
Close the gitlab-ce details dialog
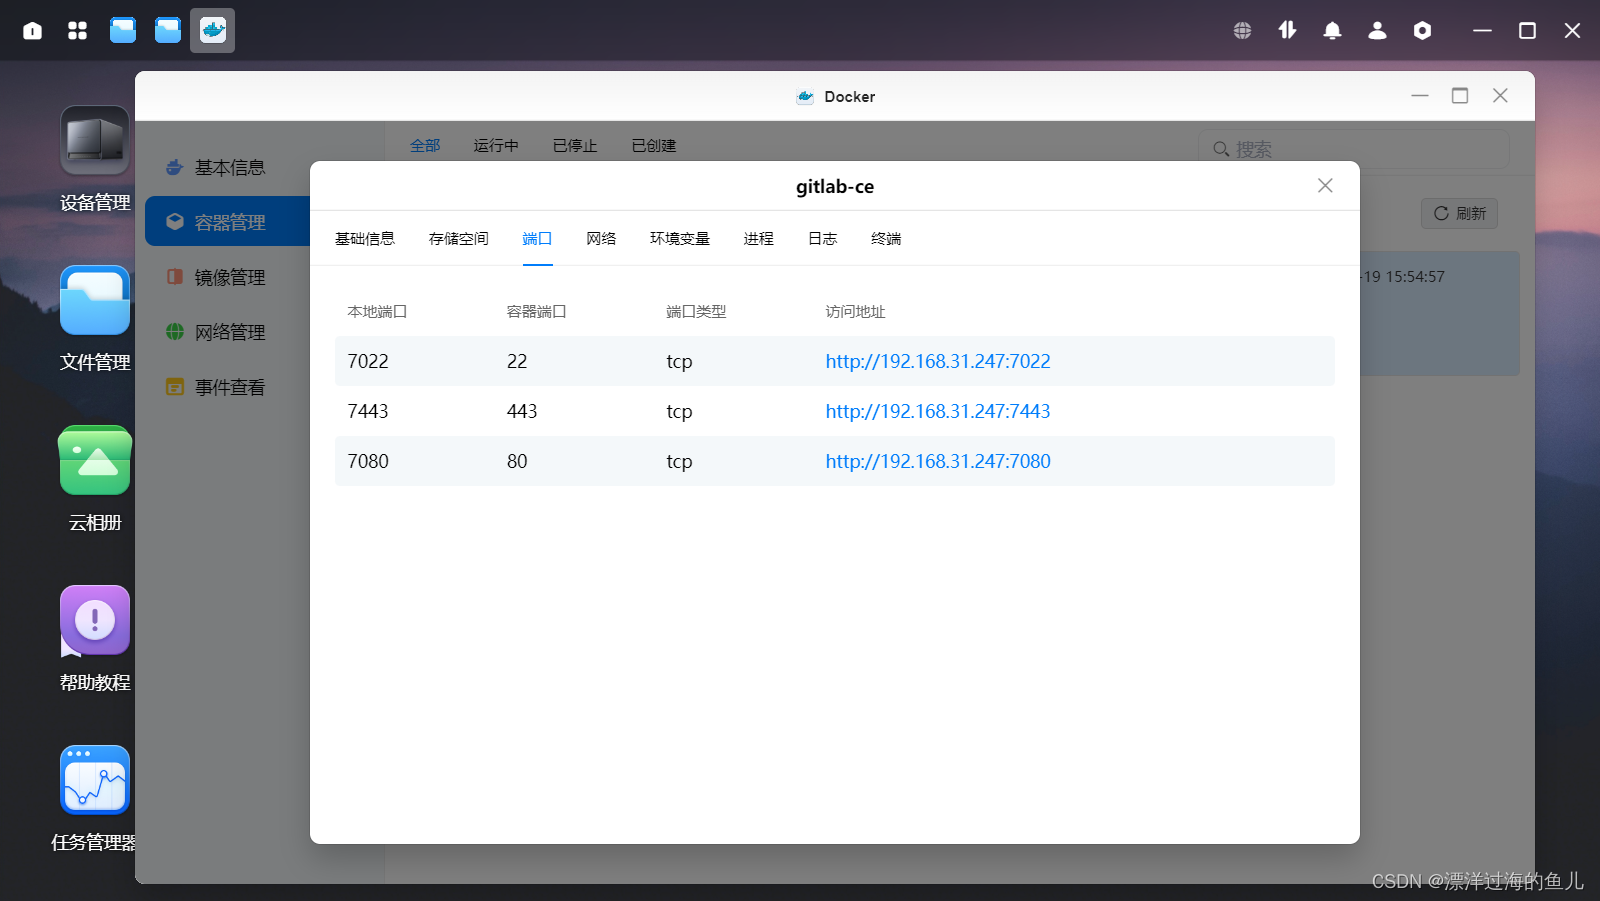[x=1324, y=185]
